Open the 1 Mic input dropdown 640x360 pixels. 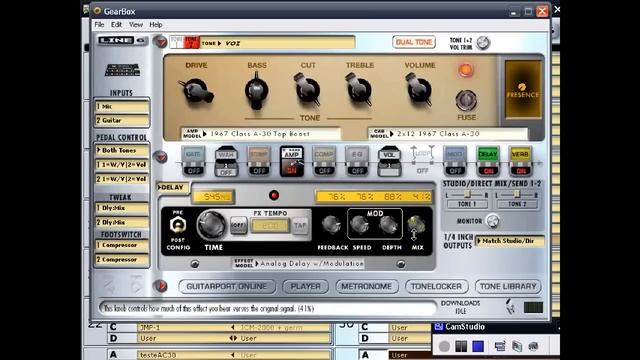point(122,106)
